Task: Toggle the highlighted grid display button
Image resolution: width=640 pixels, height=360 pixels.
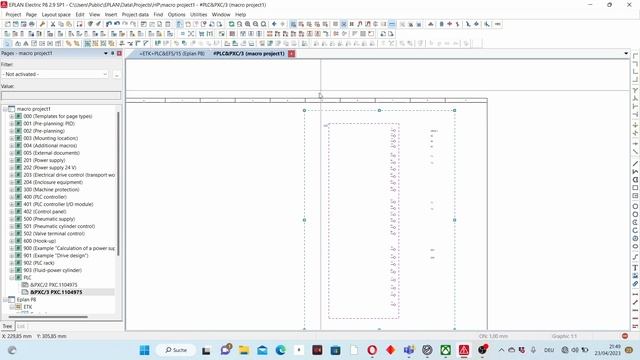Action: pos(293,24)
